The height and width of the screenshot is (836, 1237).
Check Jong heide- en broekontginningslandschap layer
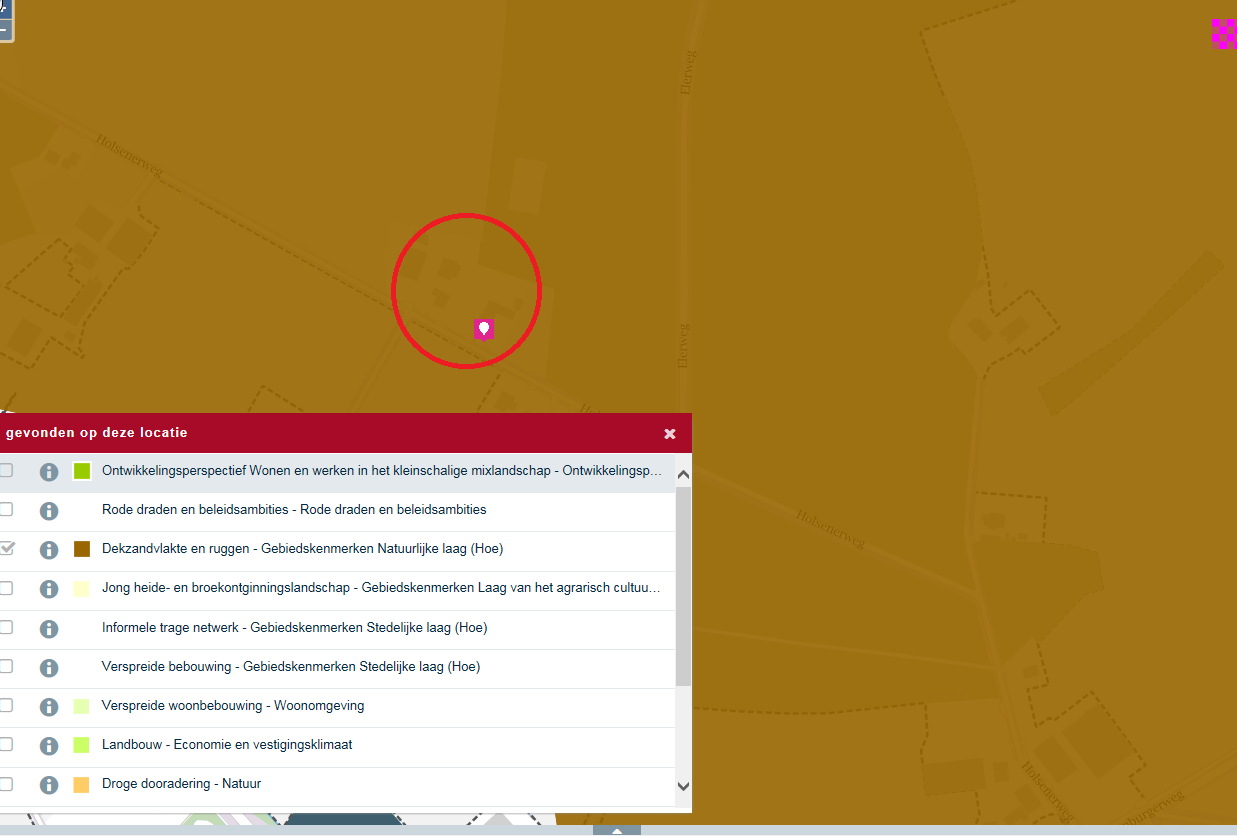coord(6,588)
